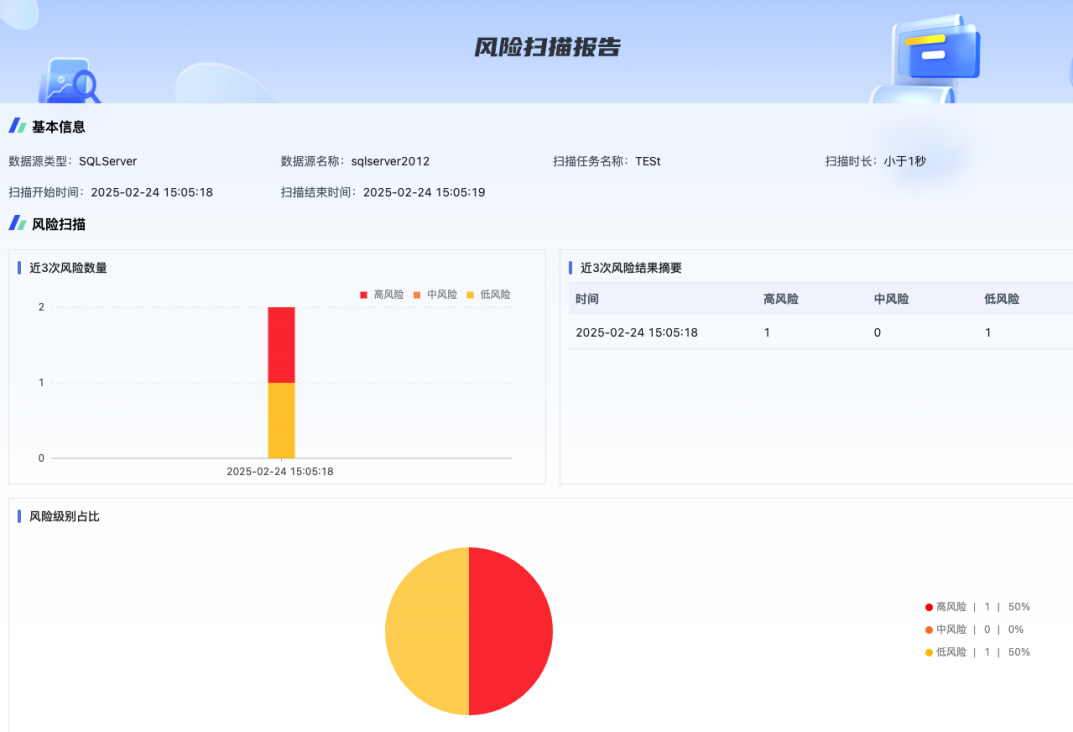Click the 小于1秒 scan duration value
The width and height of the screenshot is (1073, 732).
tap(904, 161)
